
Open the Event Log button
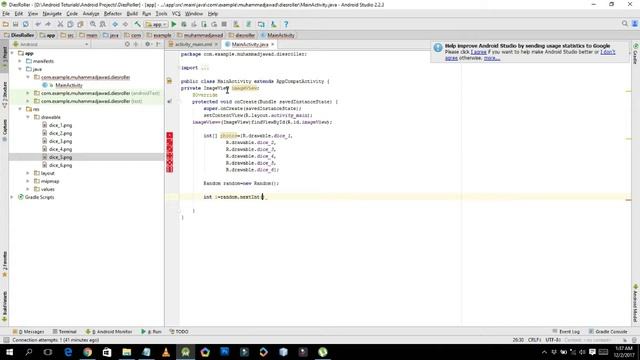pyautogui.click(x=566, y=331)
